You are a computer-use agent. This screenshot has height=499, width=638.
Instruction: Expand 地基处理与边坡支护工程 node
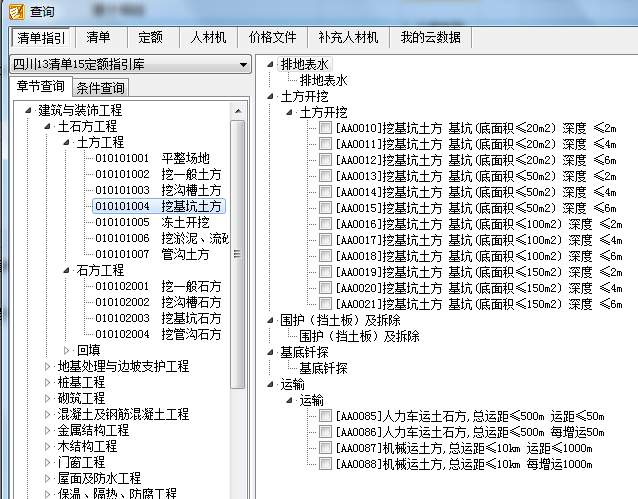click(47, 366)
